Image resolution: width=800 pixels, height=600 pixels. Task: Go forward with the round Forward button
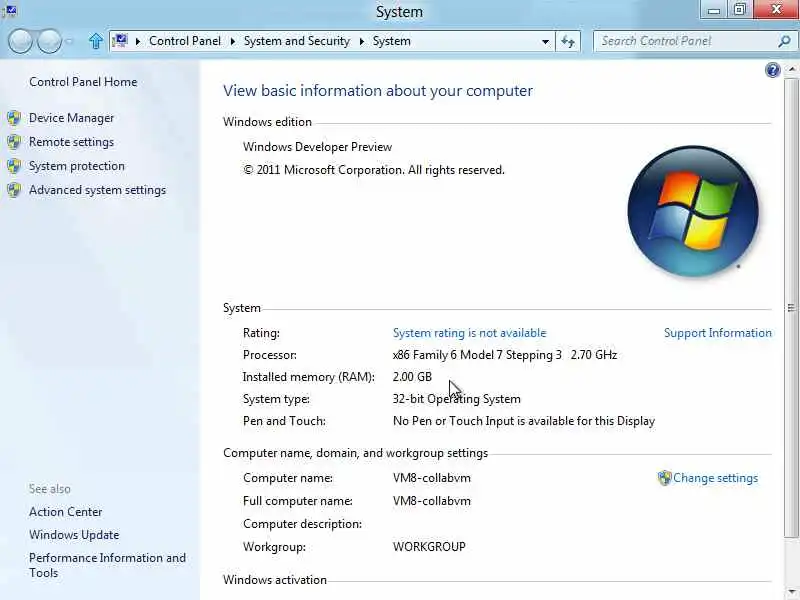[49, 41]
